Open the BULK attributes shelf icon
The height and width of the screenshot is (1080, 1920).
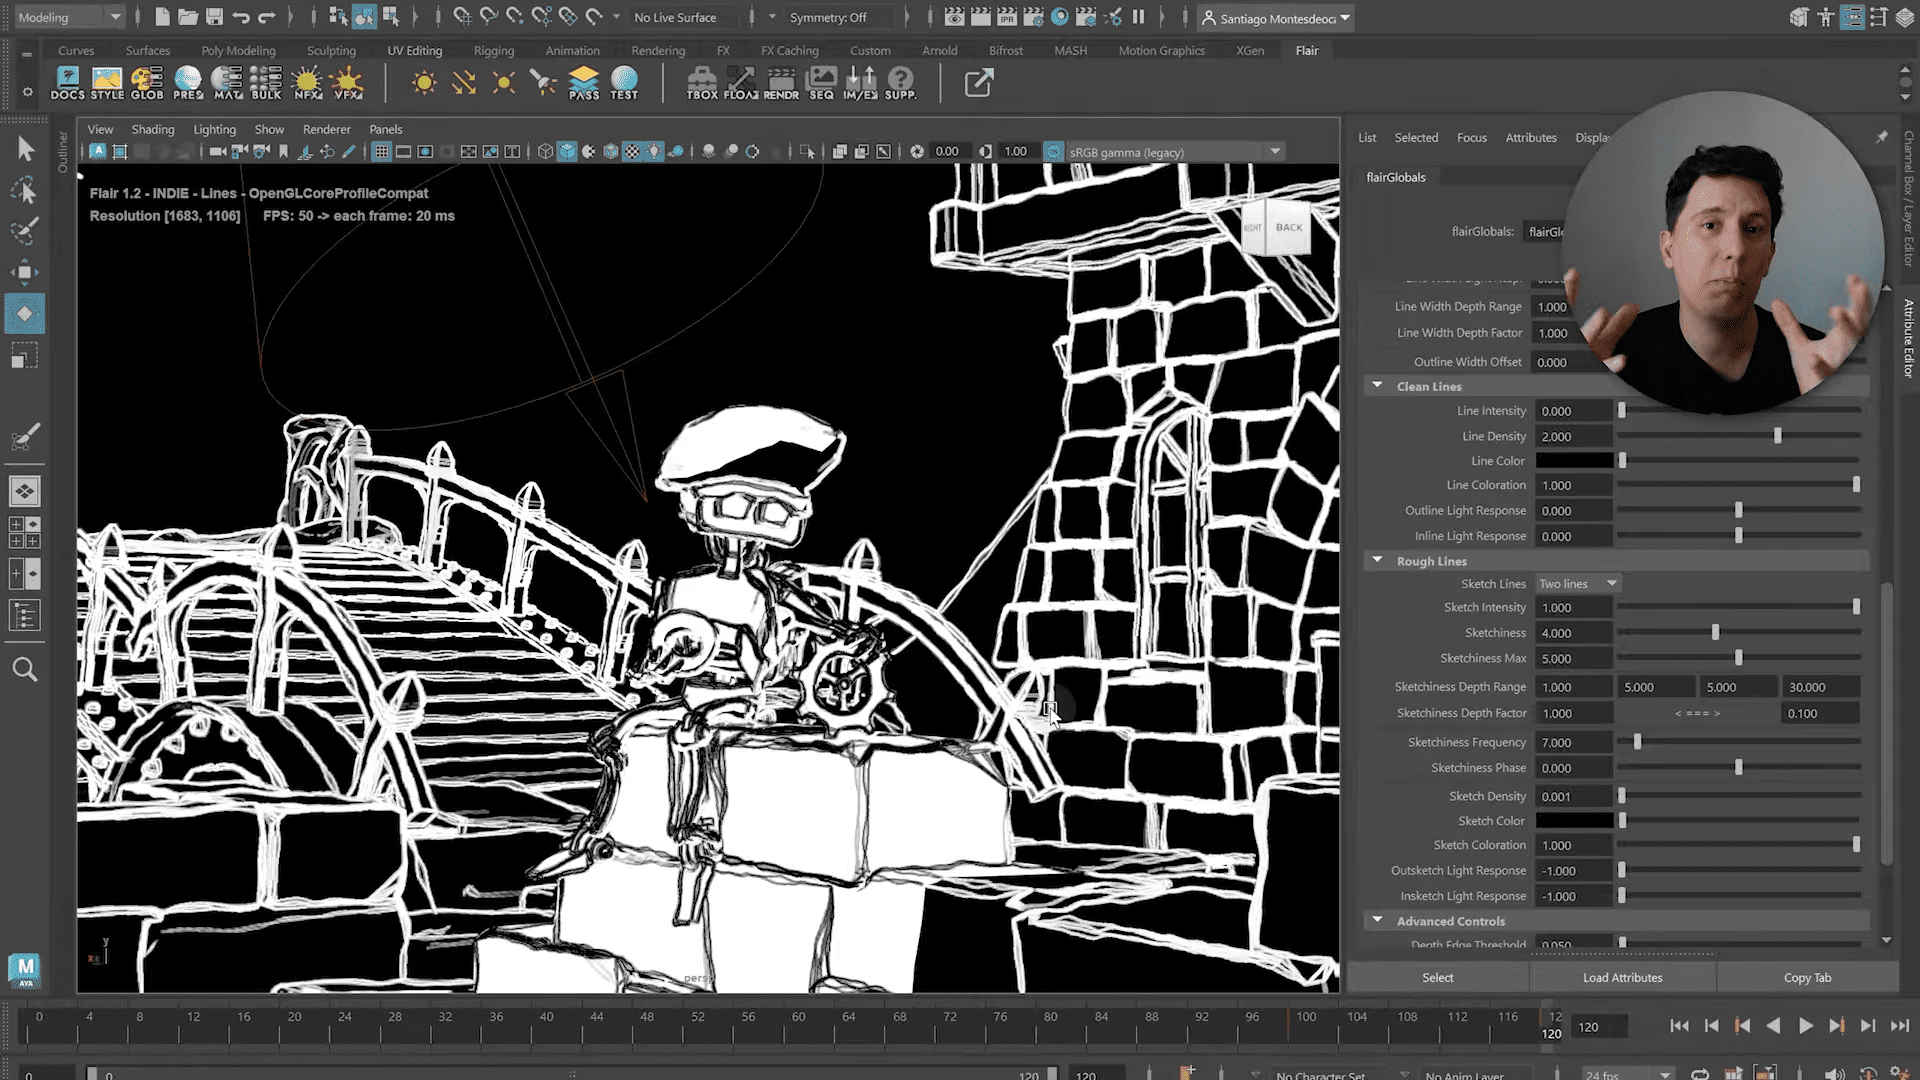pyautogui.click(x=266, y=82)
